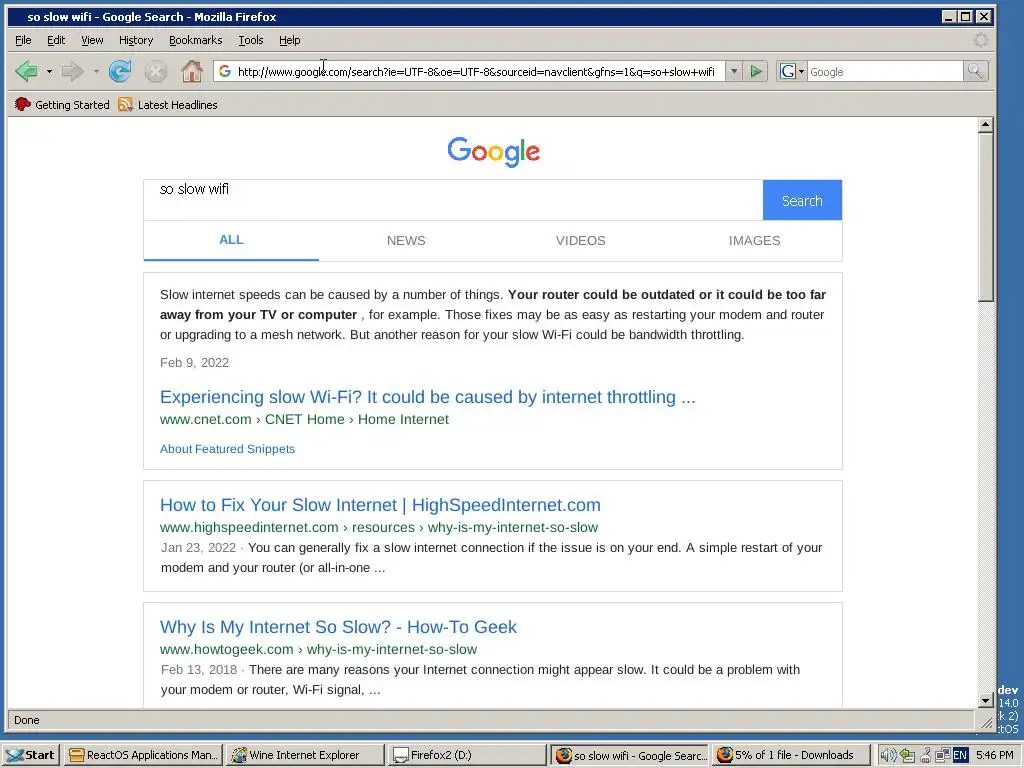Screen dimensions: 1024x768
Task: Switch to the VIDEOS results tab
Action: pyautogui.click(x=580, y=240)
